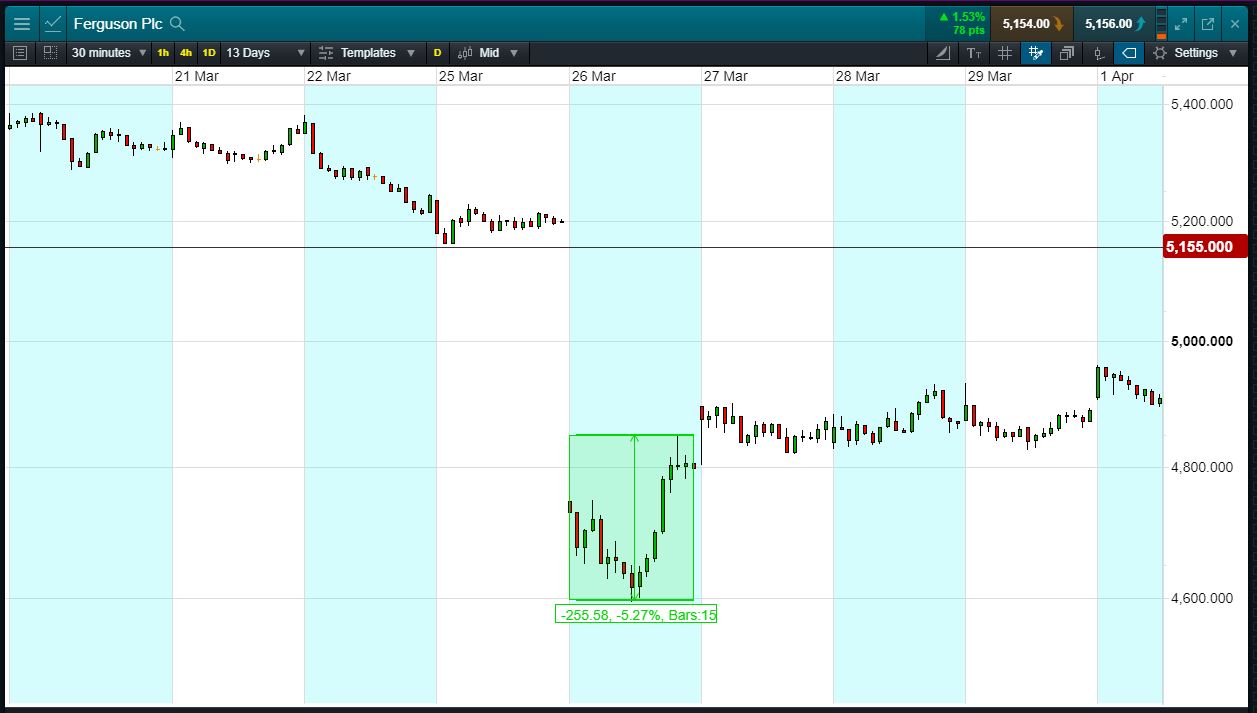Click the 27 Mar date label
The height and width of the screenshot is (713, 1257).
point(725,76)
